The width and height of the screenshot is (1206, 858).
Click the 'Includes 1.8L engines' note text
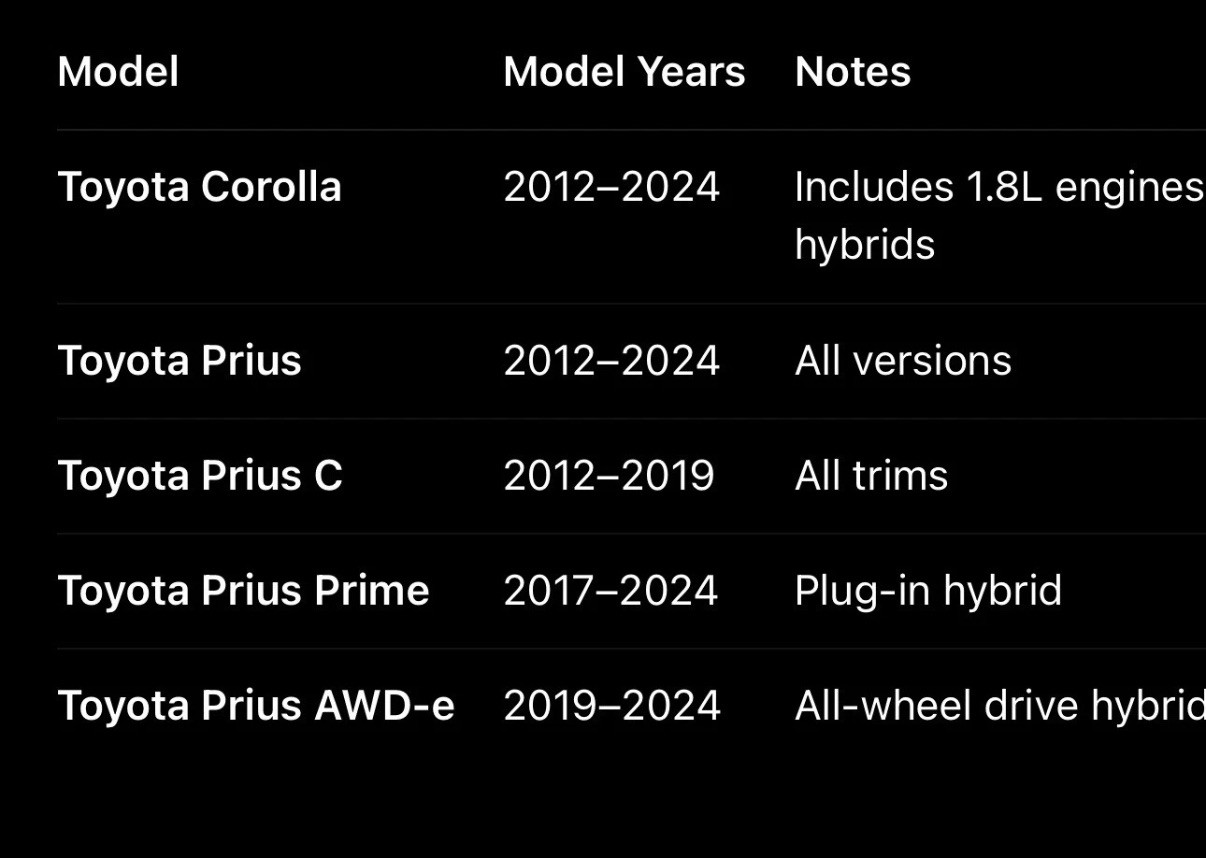click(998, 187)
